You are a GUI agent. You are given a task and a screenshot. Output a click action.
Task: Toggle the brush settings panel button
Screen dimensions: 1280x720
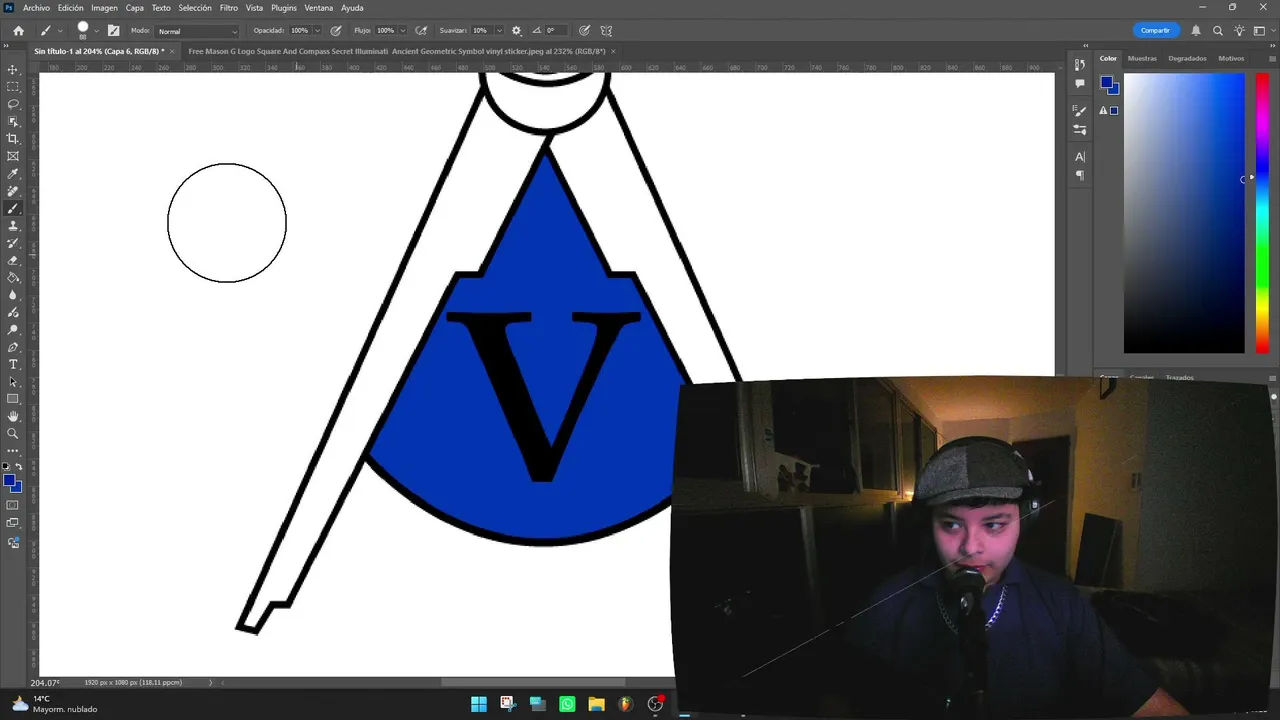click(113, 31)
